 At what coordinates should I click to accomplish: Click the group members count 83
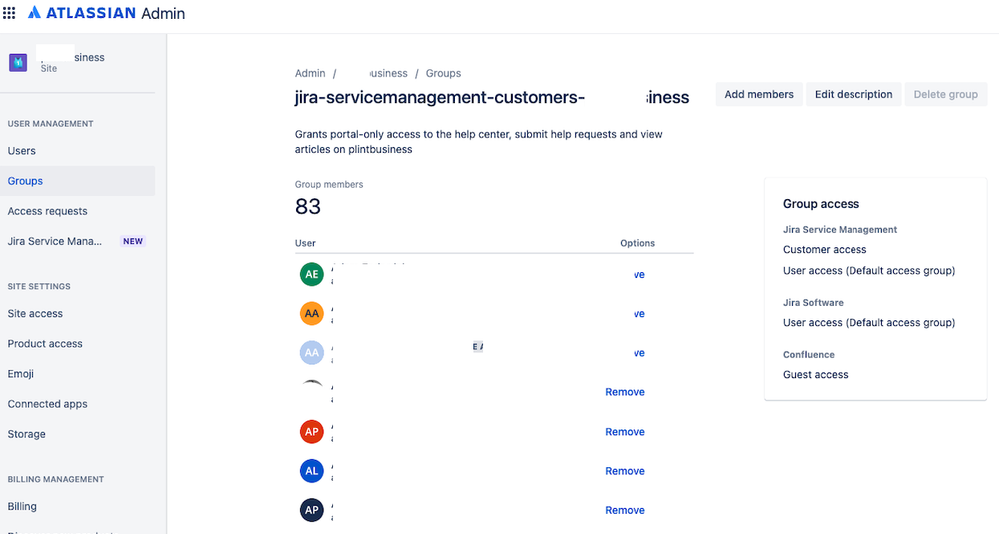pos(308,206)
